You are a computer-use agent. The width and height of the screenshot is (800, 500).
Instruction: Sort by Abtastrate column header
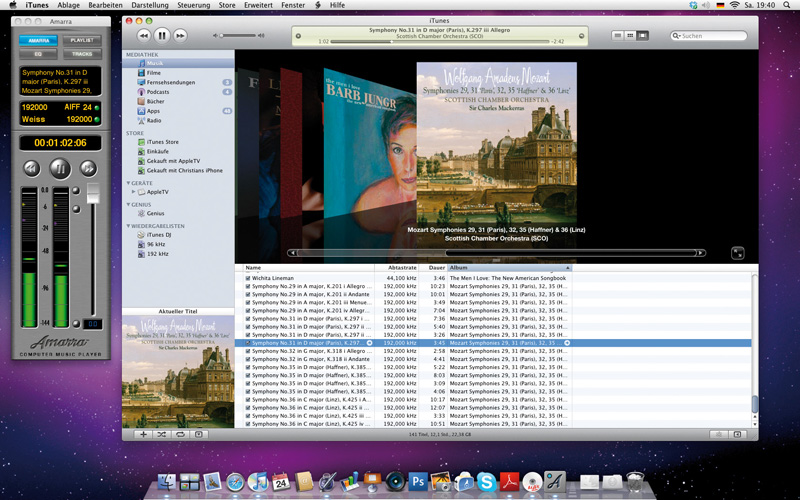click(x=396, y=267)
